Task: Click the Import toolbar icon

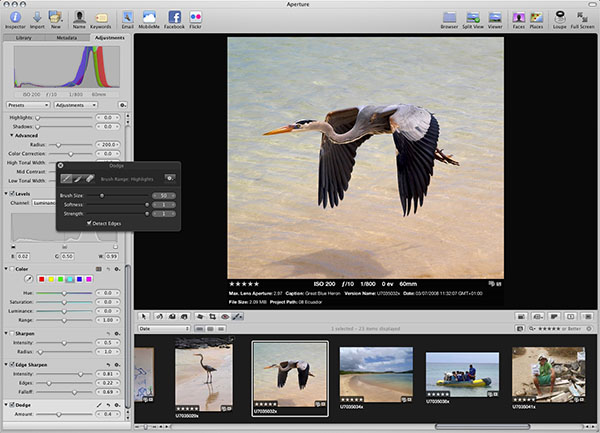Action: point(35,16)
